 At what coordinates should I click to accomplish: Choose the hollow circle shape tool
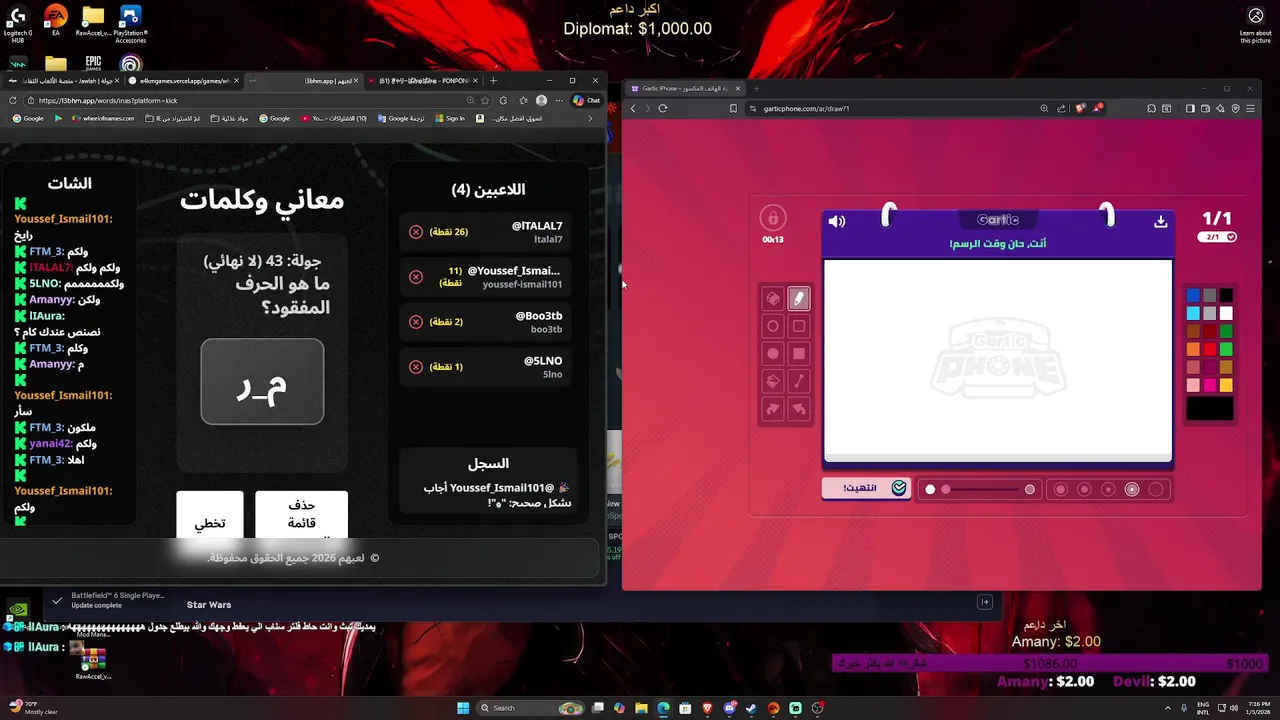(x=773, y=326)
